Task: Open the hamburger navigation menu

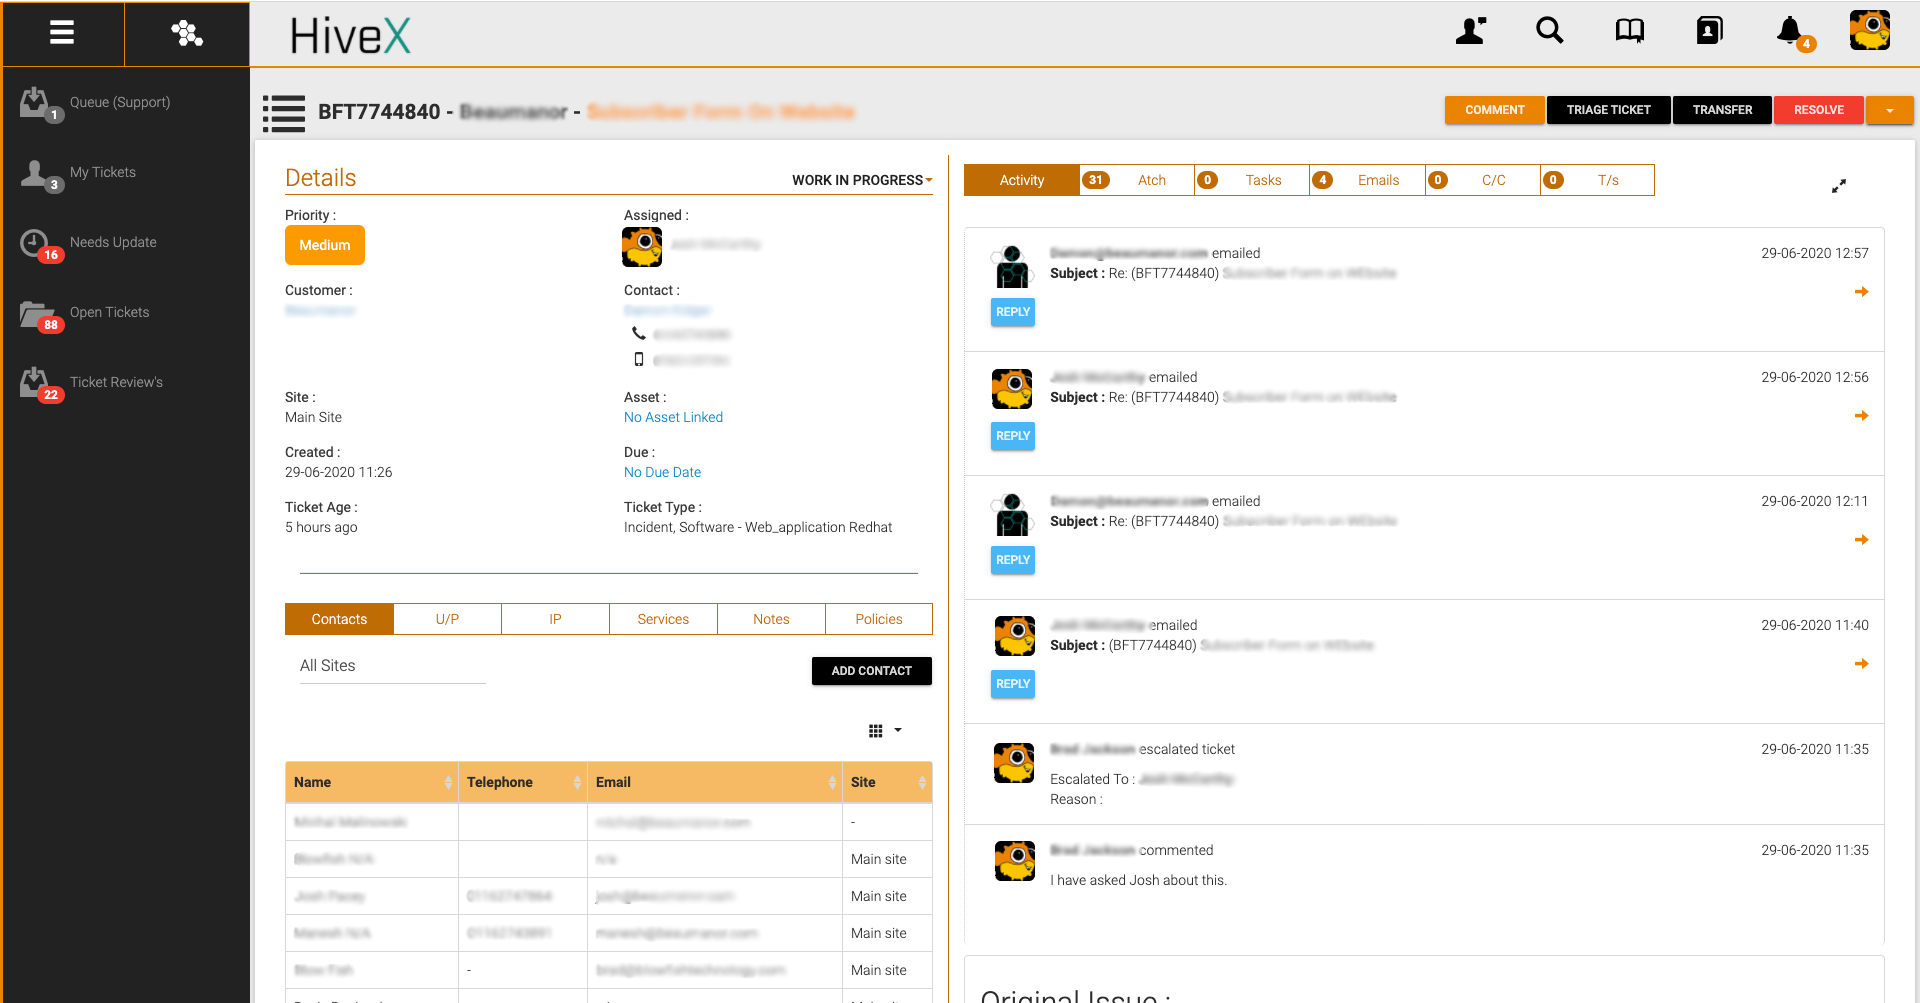Action: (62, 33)
